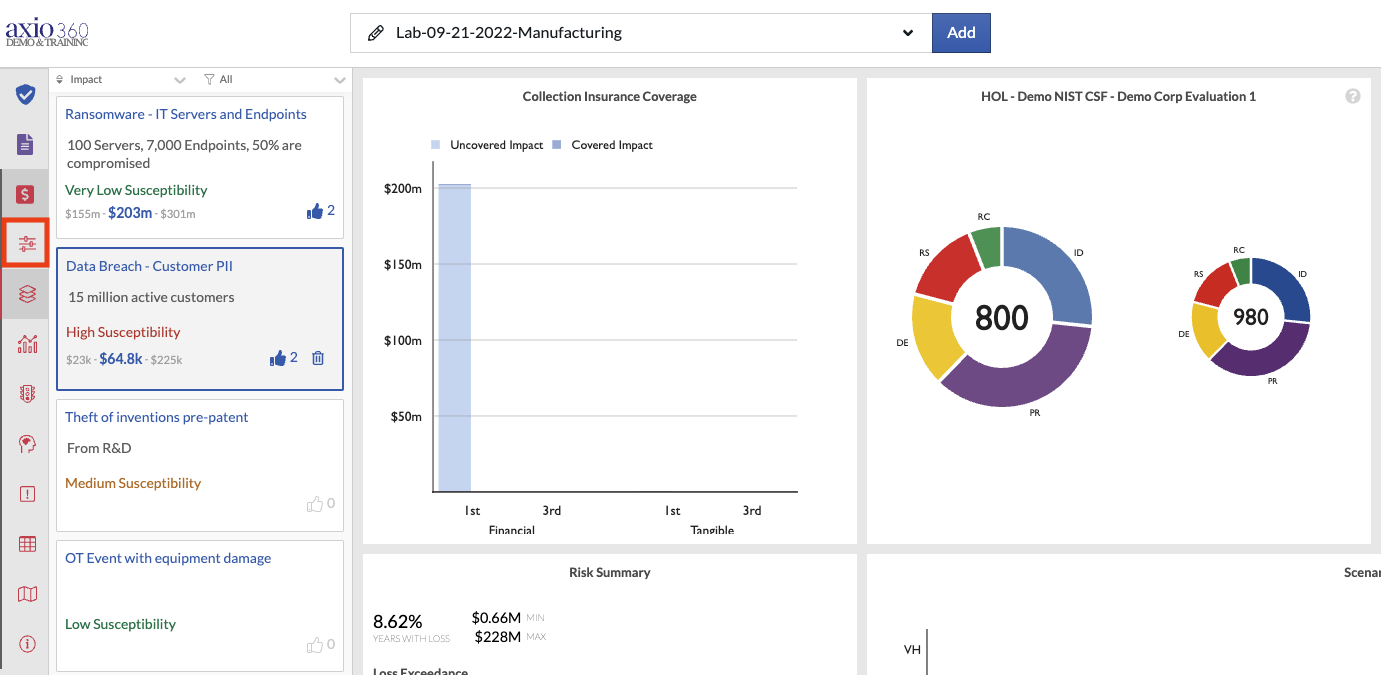Viewport: 1381px width, 675px height.
Task: Click the 8.62% years with loss value
Action: click(398, 621)
